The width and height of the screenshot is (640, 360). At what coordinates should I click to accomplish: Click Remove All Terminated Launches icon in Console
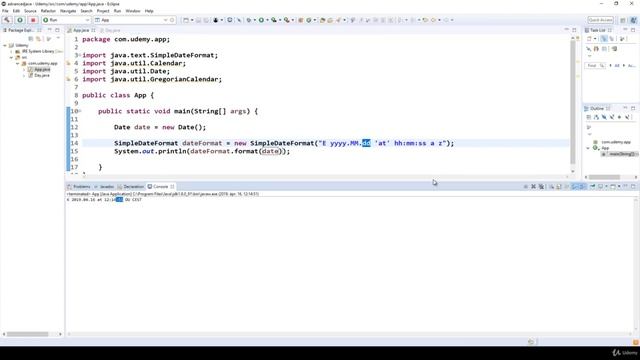[541, 187]
